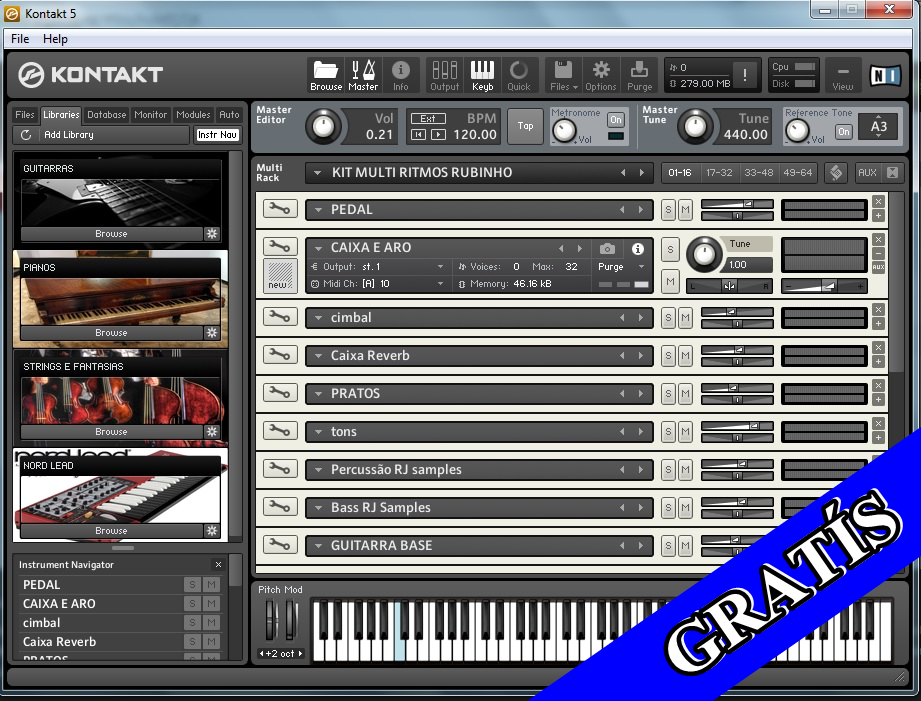Open CAIXA E ARO Midi Ch dropdown

coord(440,284)
